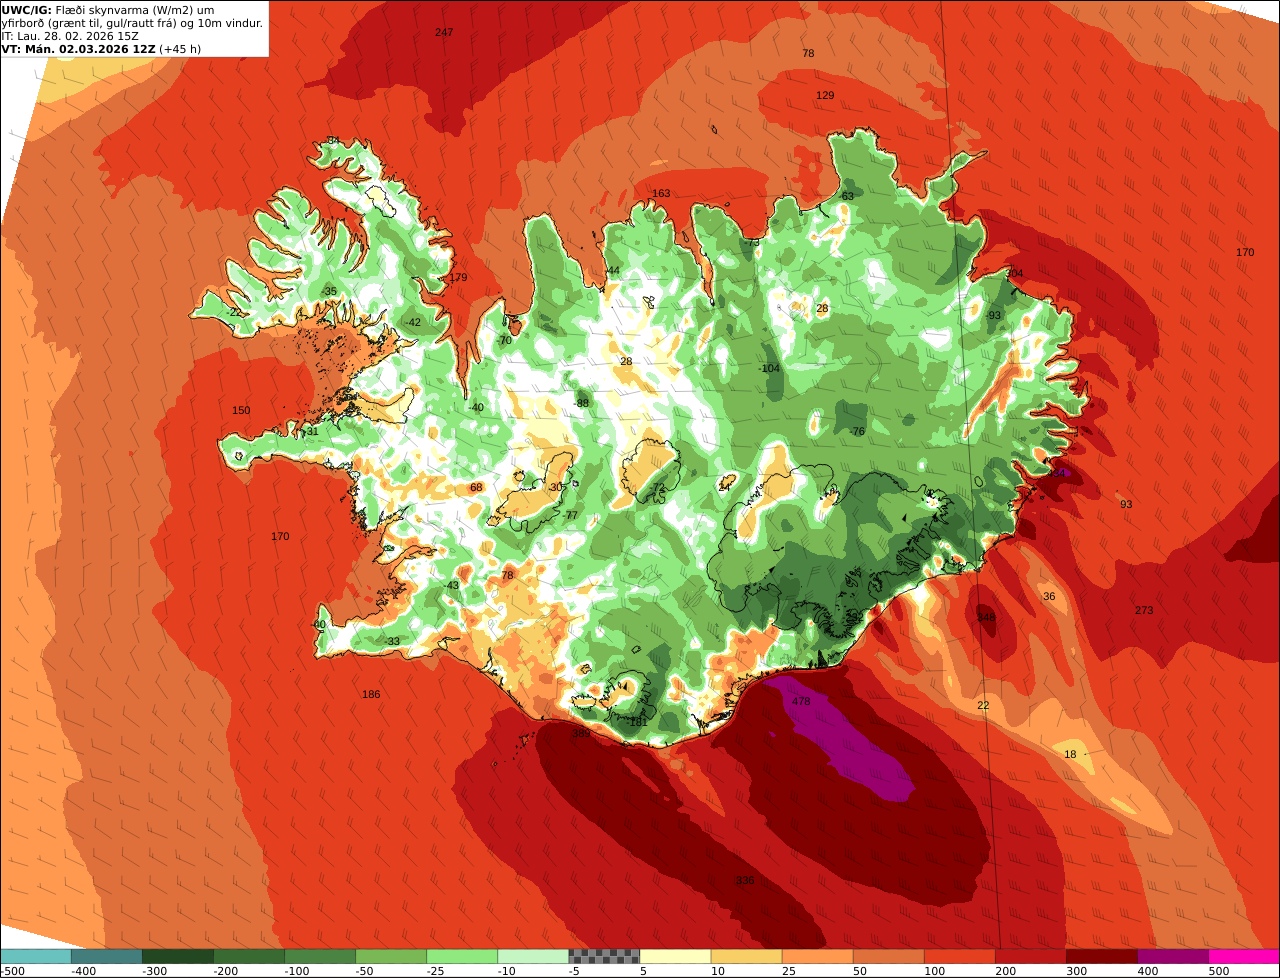This screenshot has height=978, width=1280.
Task: Click the map value 247 at the top
Action: tap(444, 33)
